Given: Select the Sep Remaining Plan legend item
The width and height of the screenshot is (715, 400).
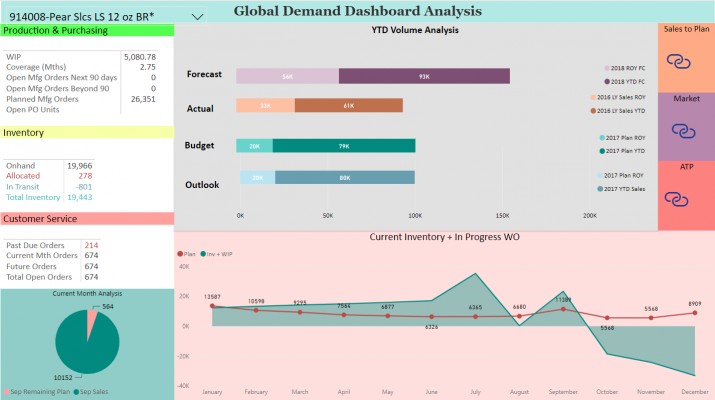Looking at the screenshot, I should pyautogui.click(x=37, y=392).
